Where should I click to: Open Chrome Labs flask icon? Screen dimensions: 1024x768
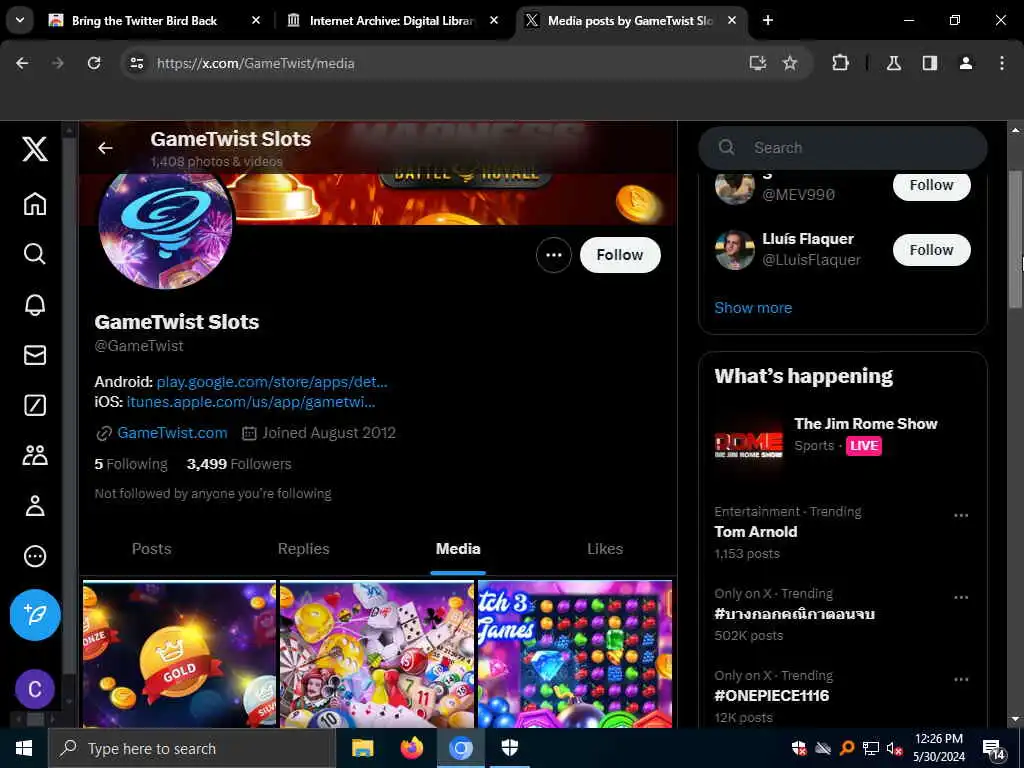894,63
